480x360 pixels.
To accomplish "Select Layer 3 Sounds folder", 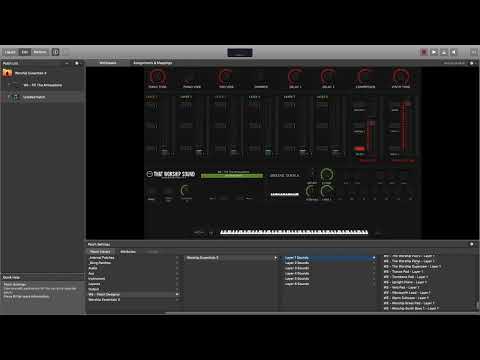I will coord(330,268).
